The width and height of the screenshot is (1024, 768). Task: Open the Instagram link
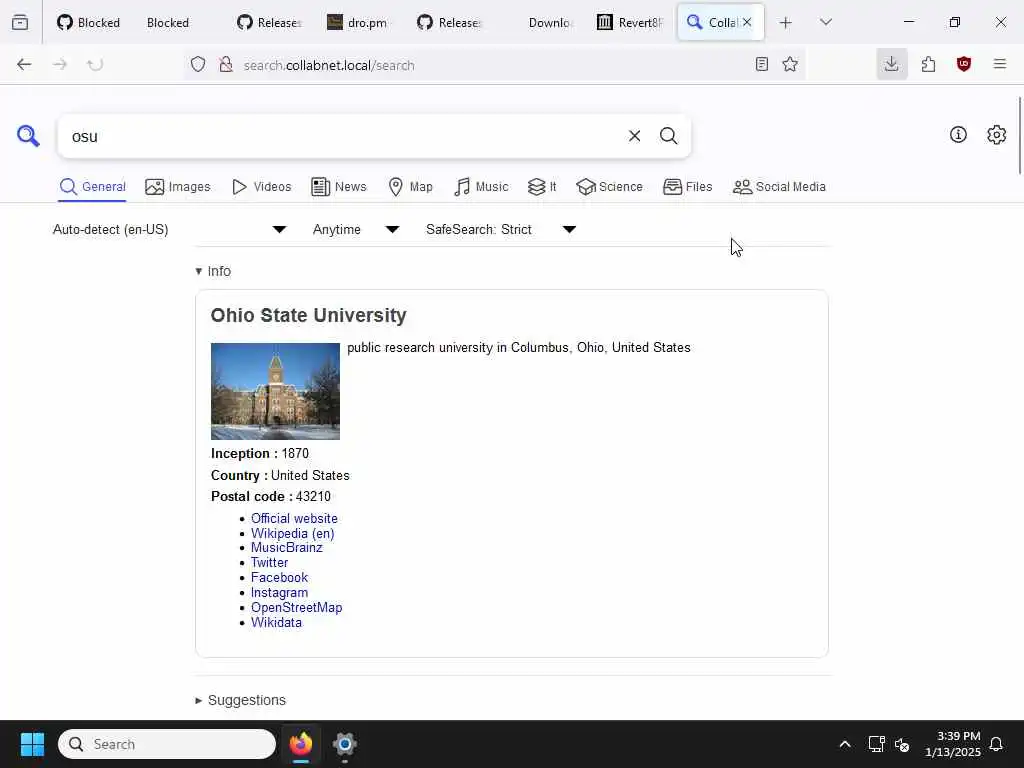[x=280, y=593]
